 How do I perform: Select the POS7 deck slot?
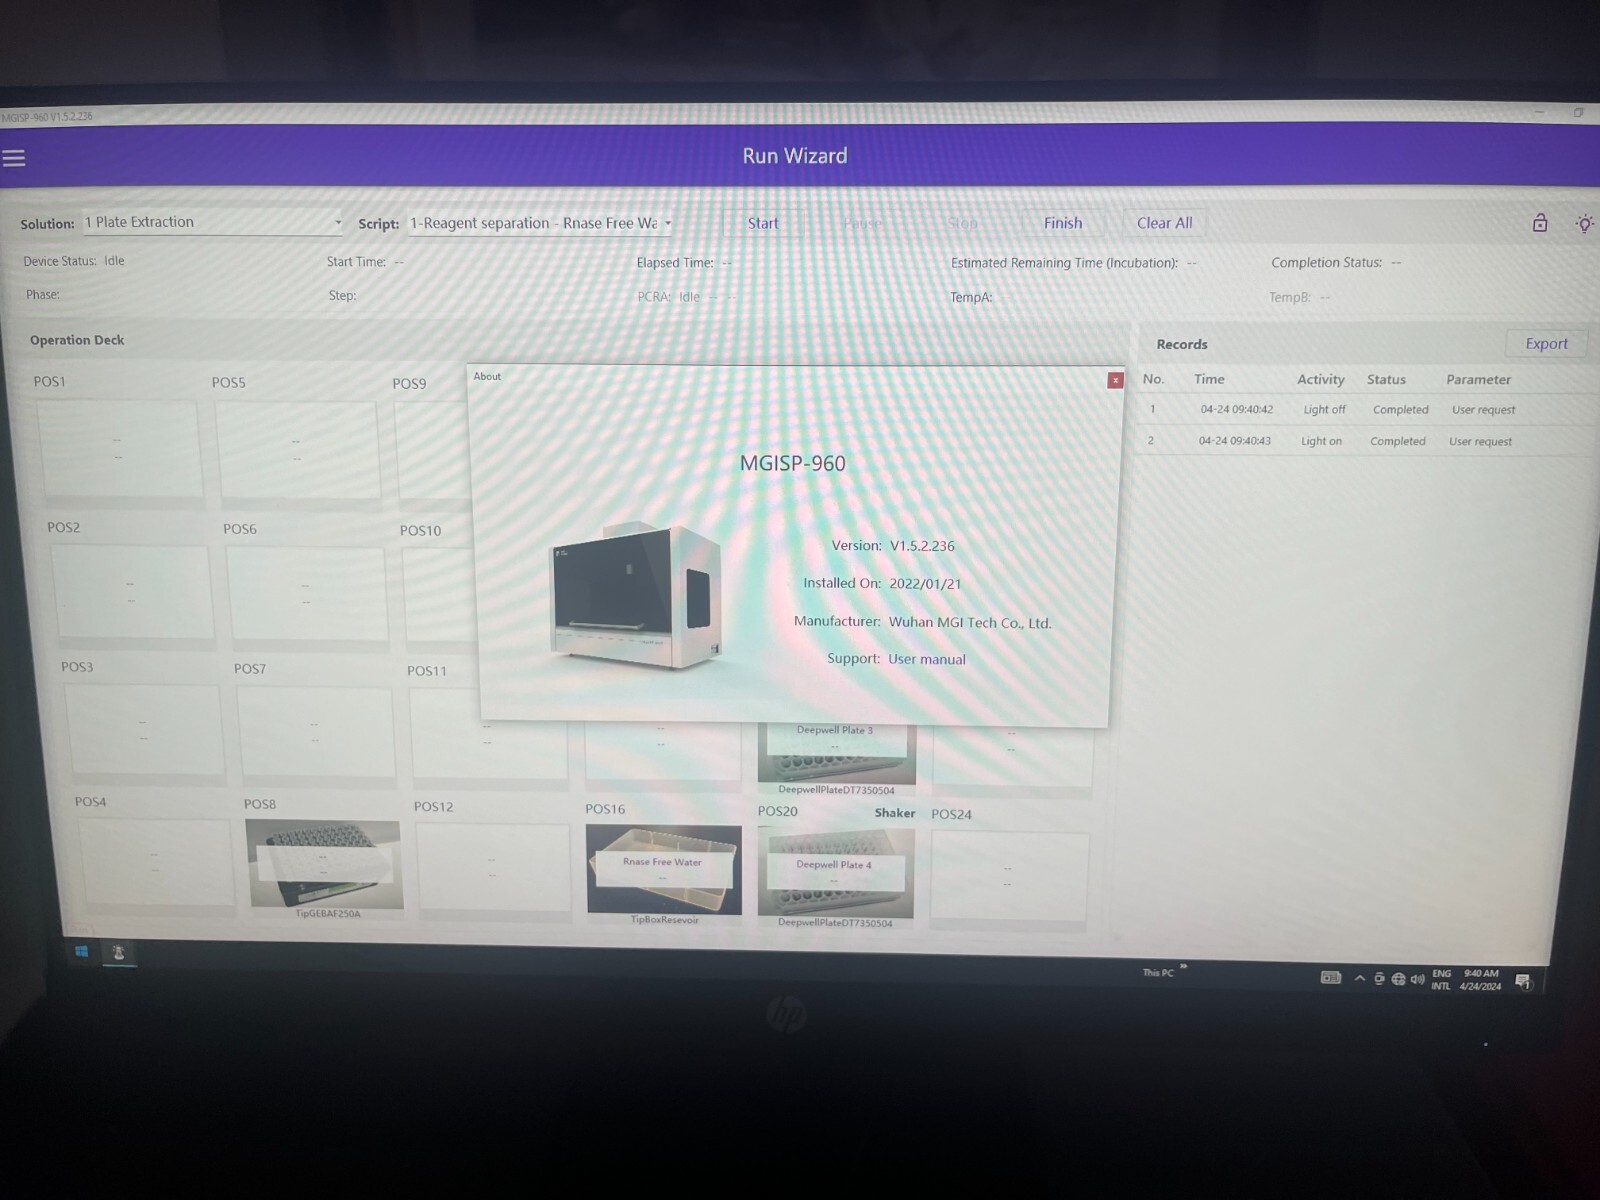click(315, 731)
